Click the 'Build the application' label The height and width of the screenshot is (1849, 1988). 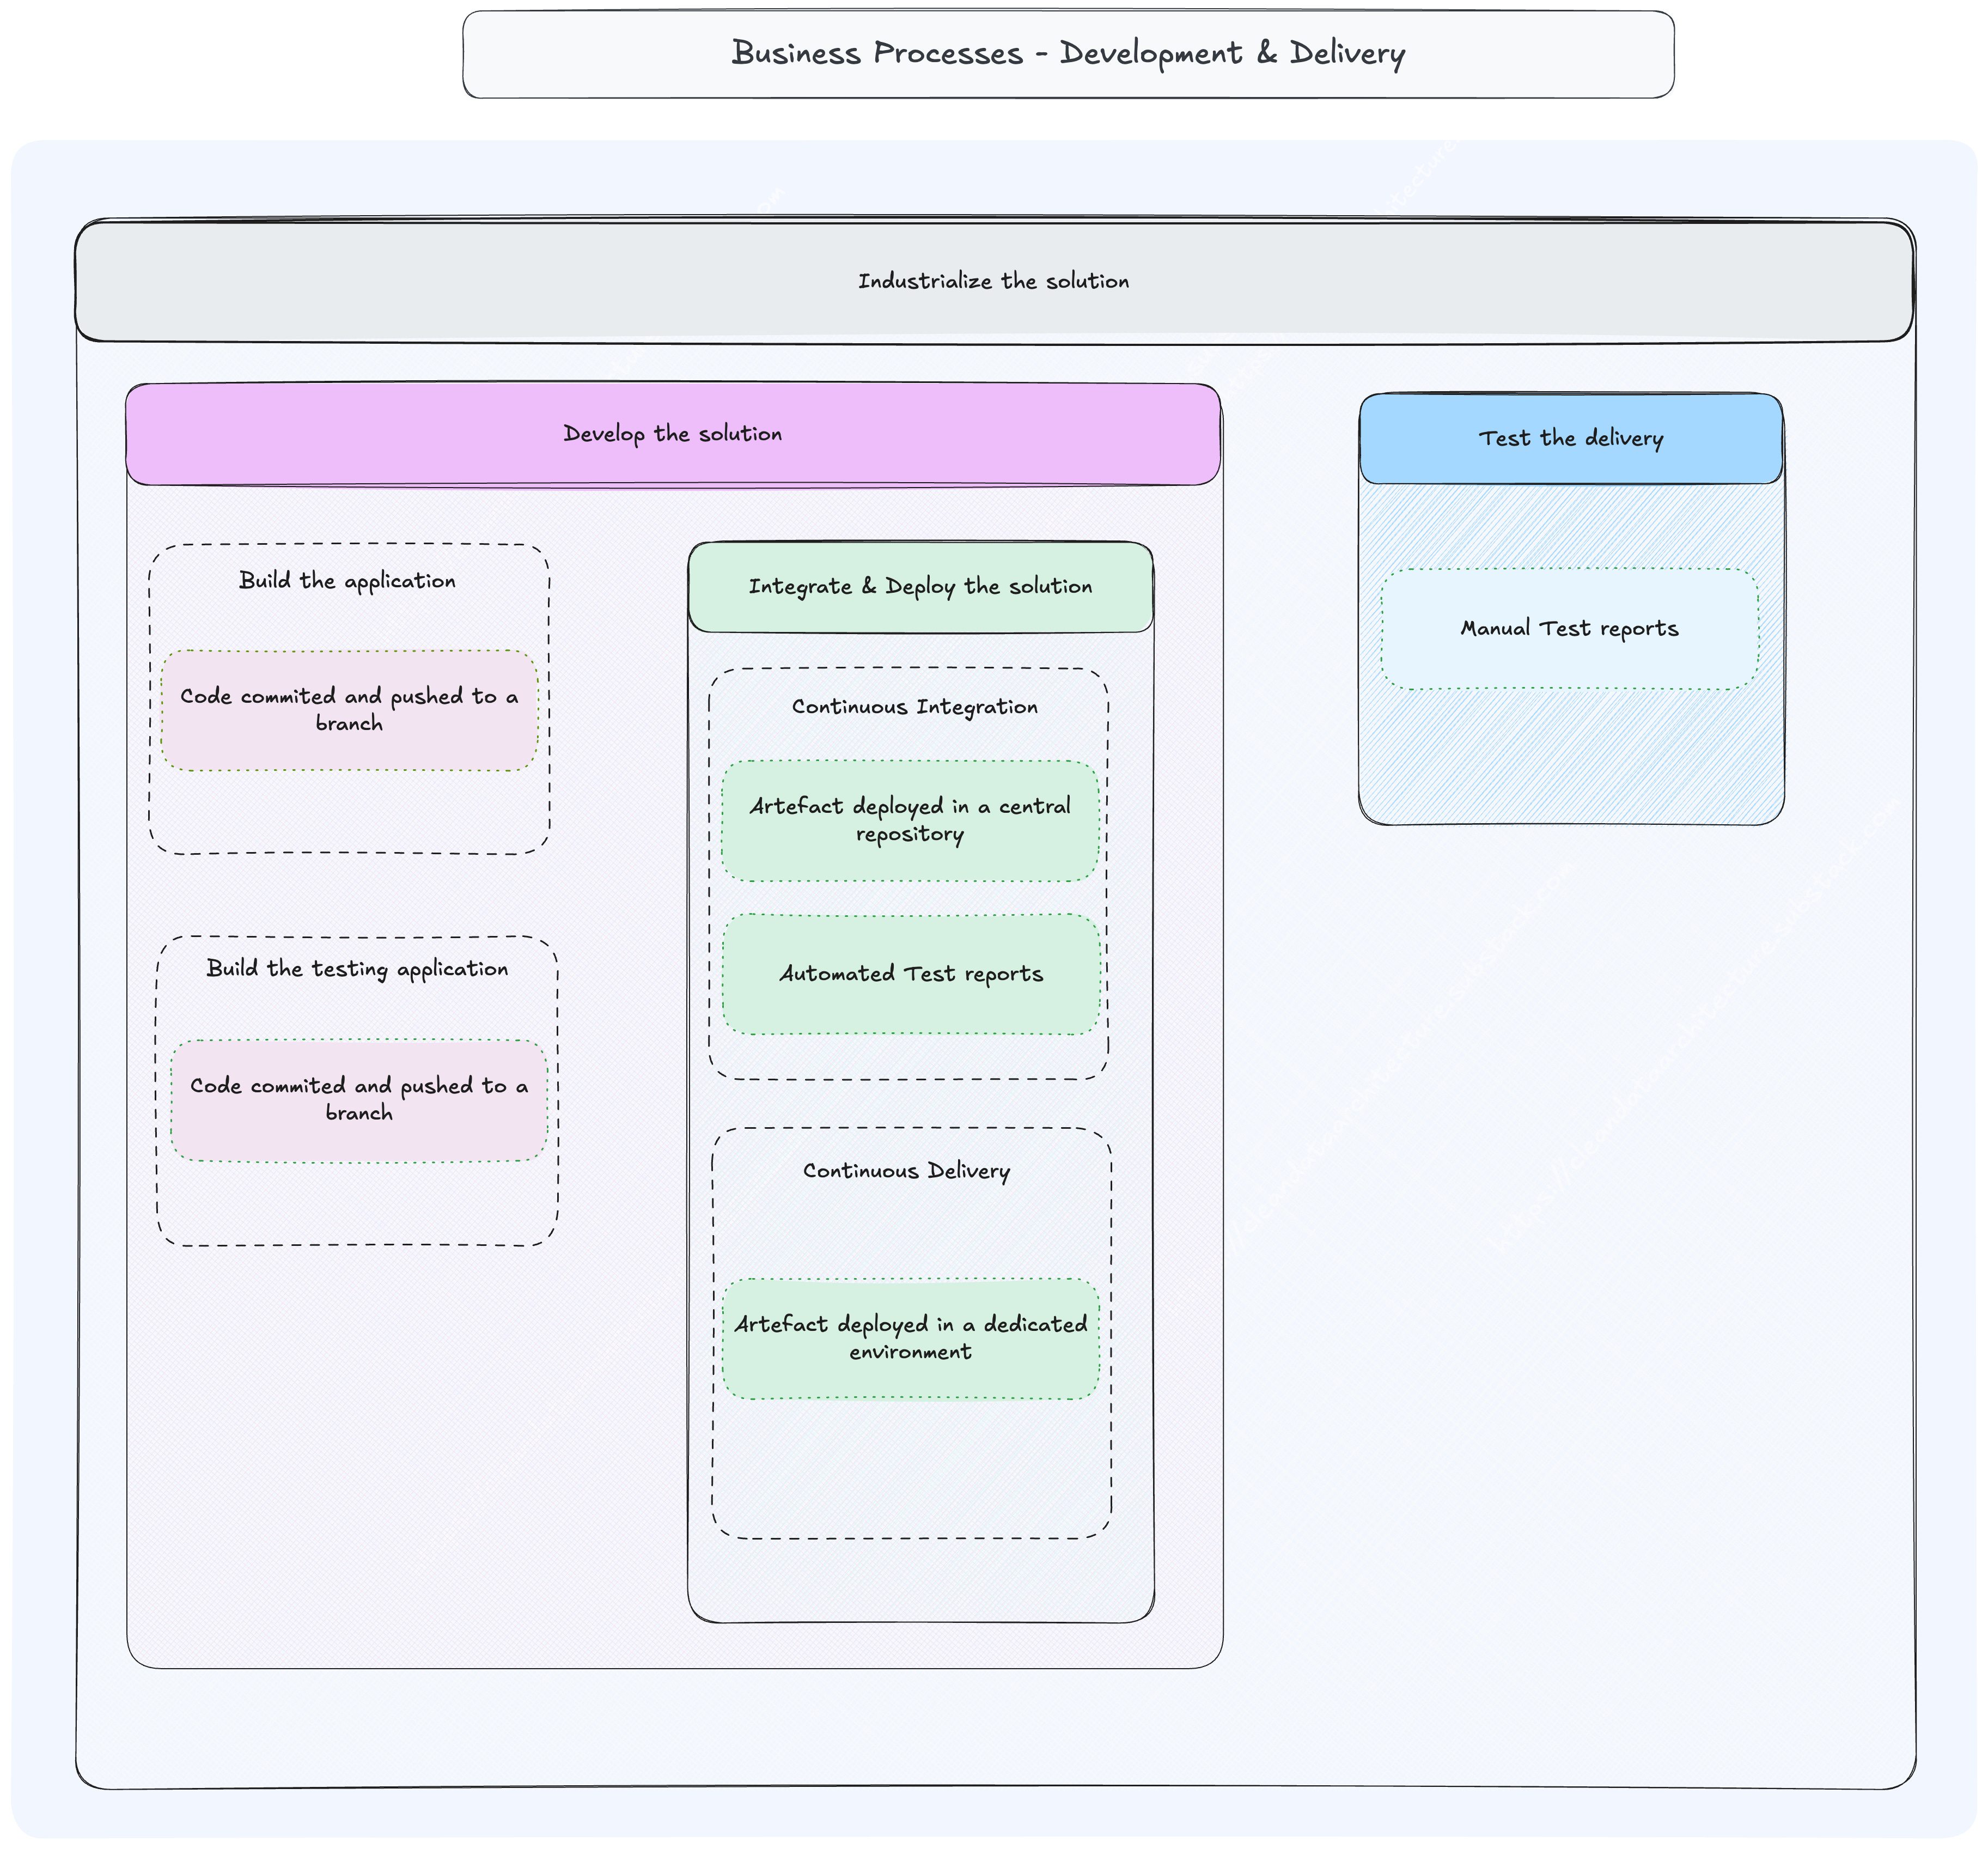click(x=347, y=581)
